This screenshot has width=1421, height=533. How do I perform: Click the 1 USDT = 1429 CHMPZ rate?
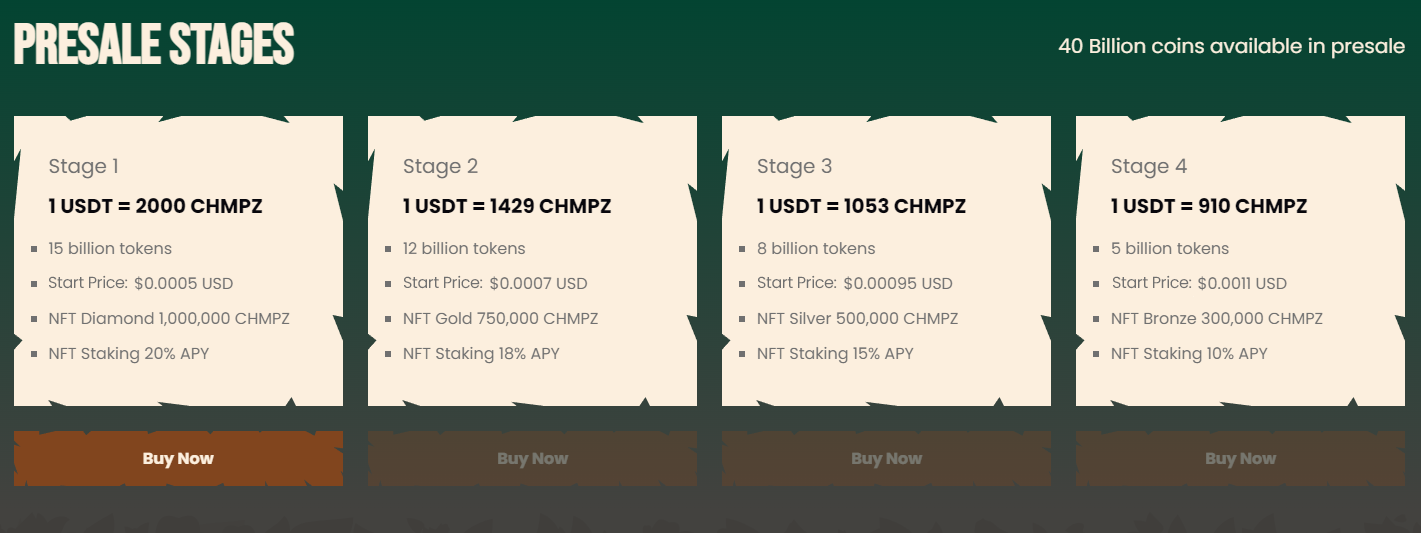click(507, 207)
